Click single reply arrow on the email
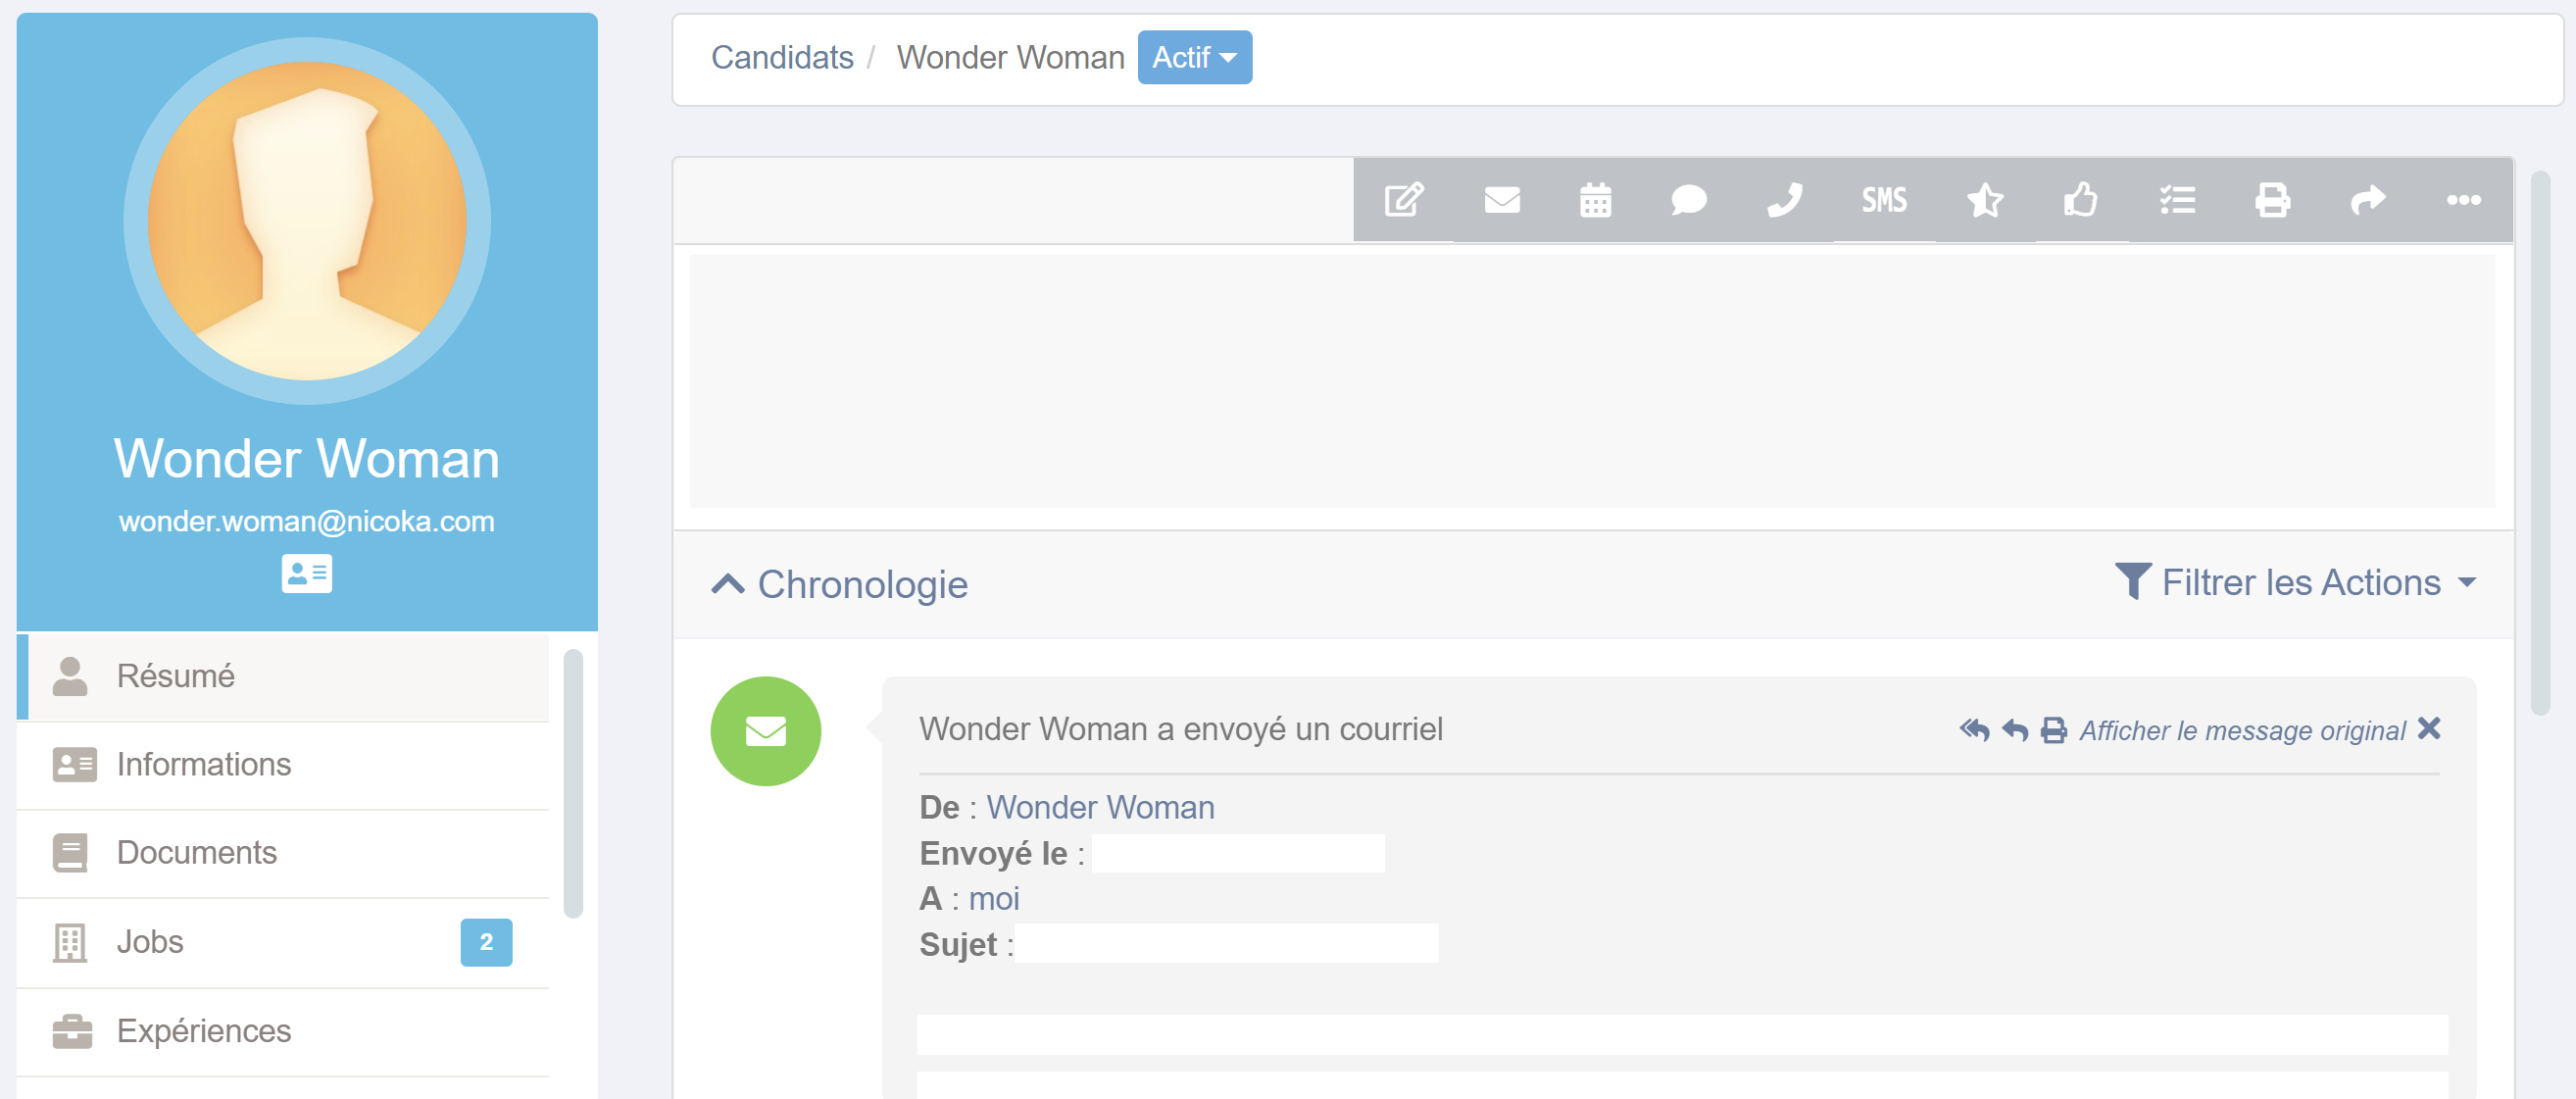Screen dimensions: 2576x1099 point(2015,730)
